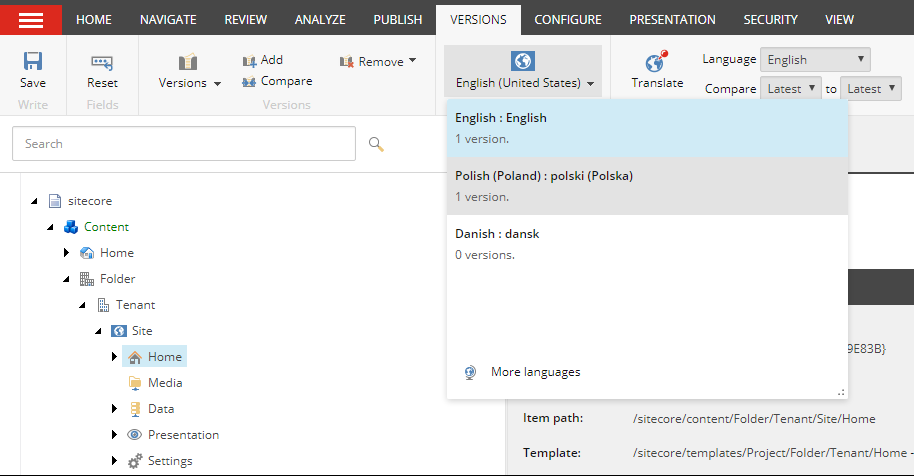Select the Media tree item label
914x476 pixels.
(x=165, y=383)
